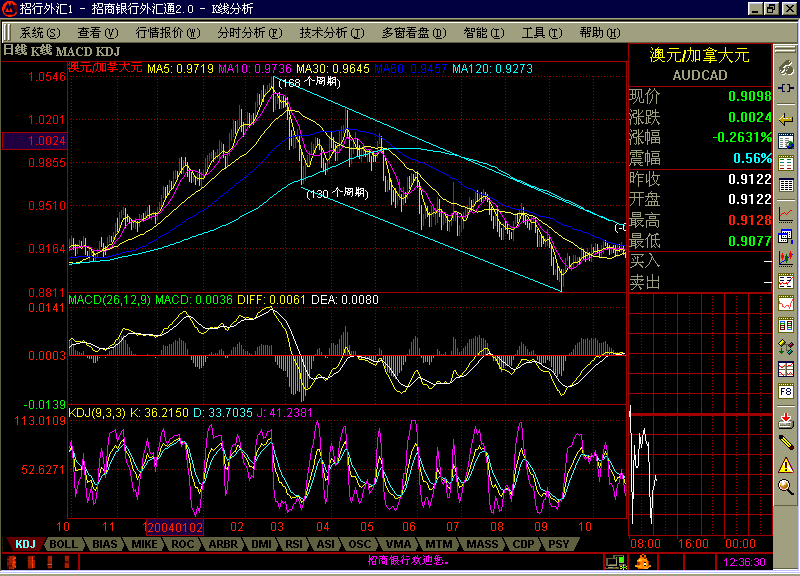Click the red wave chart icon
Screen dimensions: 800x576
click(x=786, y=303)
